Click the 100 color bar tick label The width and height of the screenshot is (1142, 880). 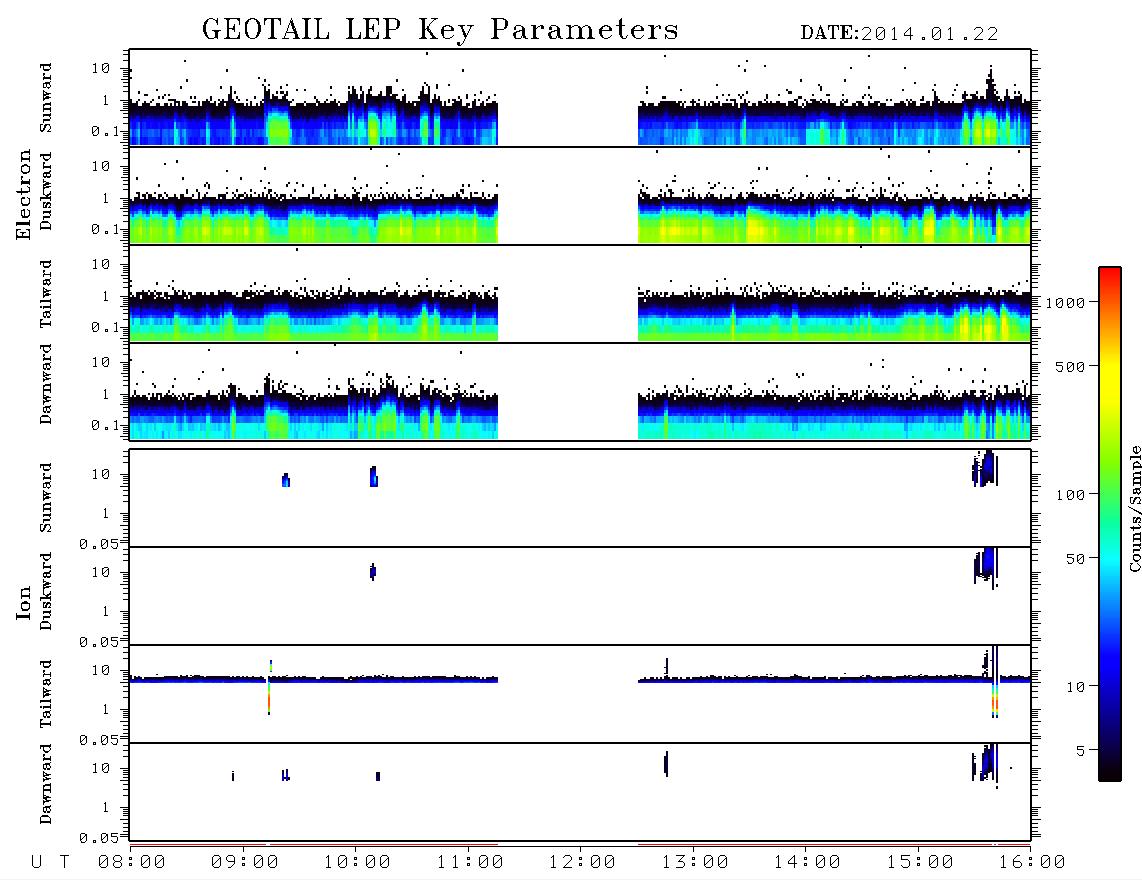[x=1070, y=495]
